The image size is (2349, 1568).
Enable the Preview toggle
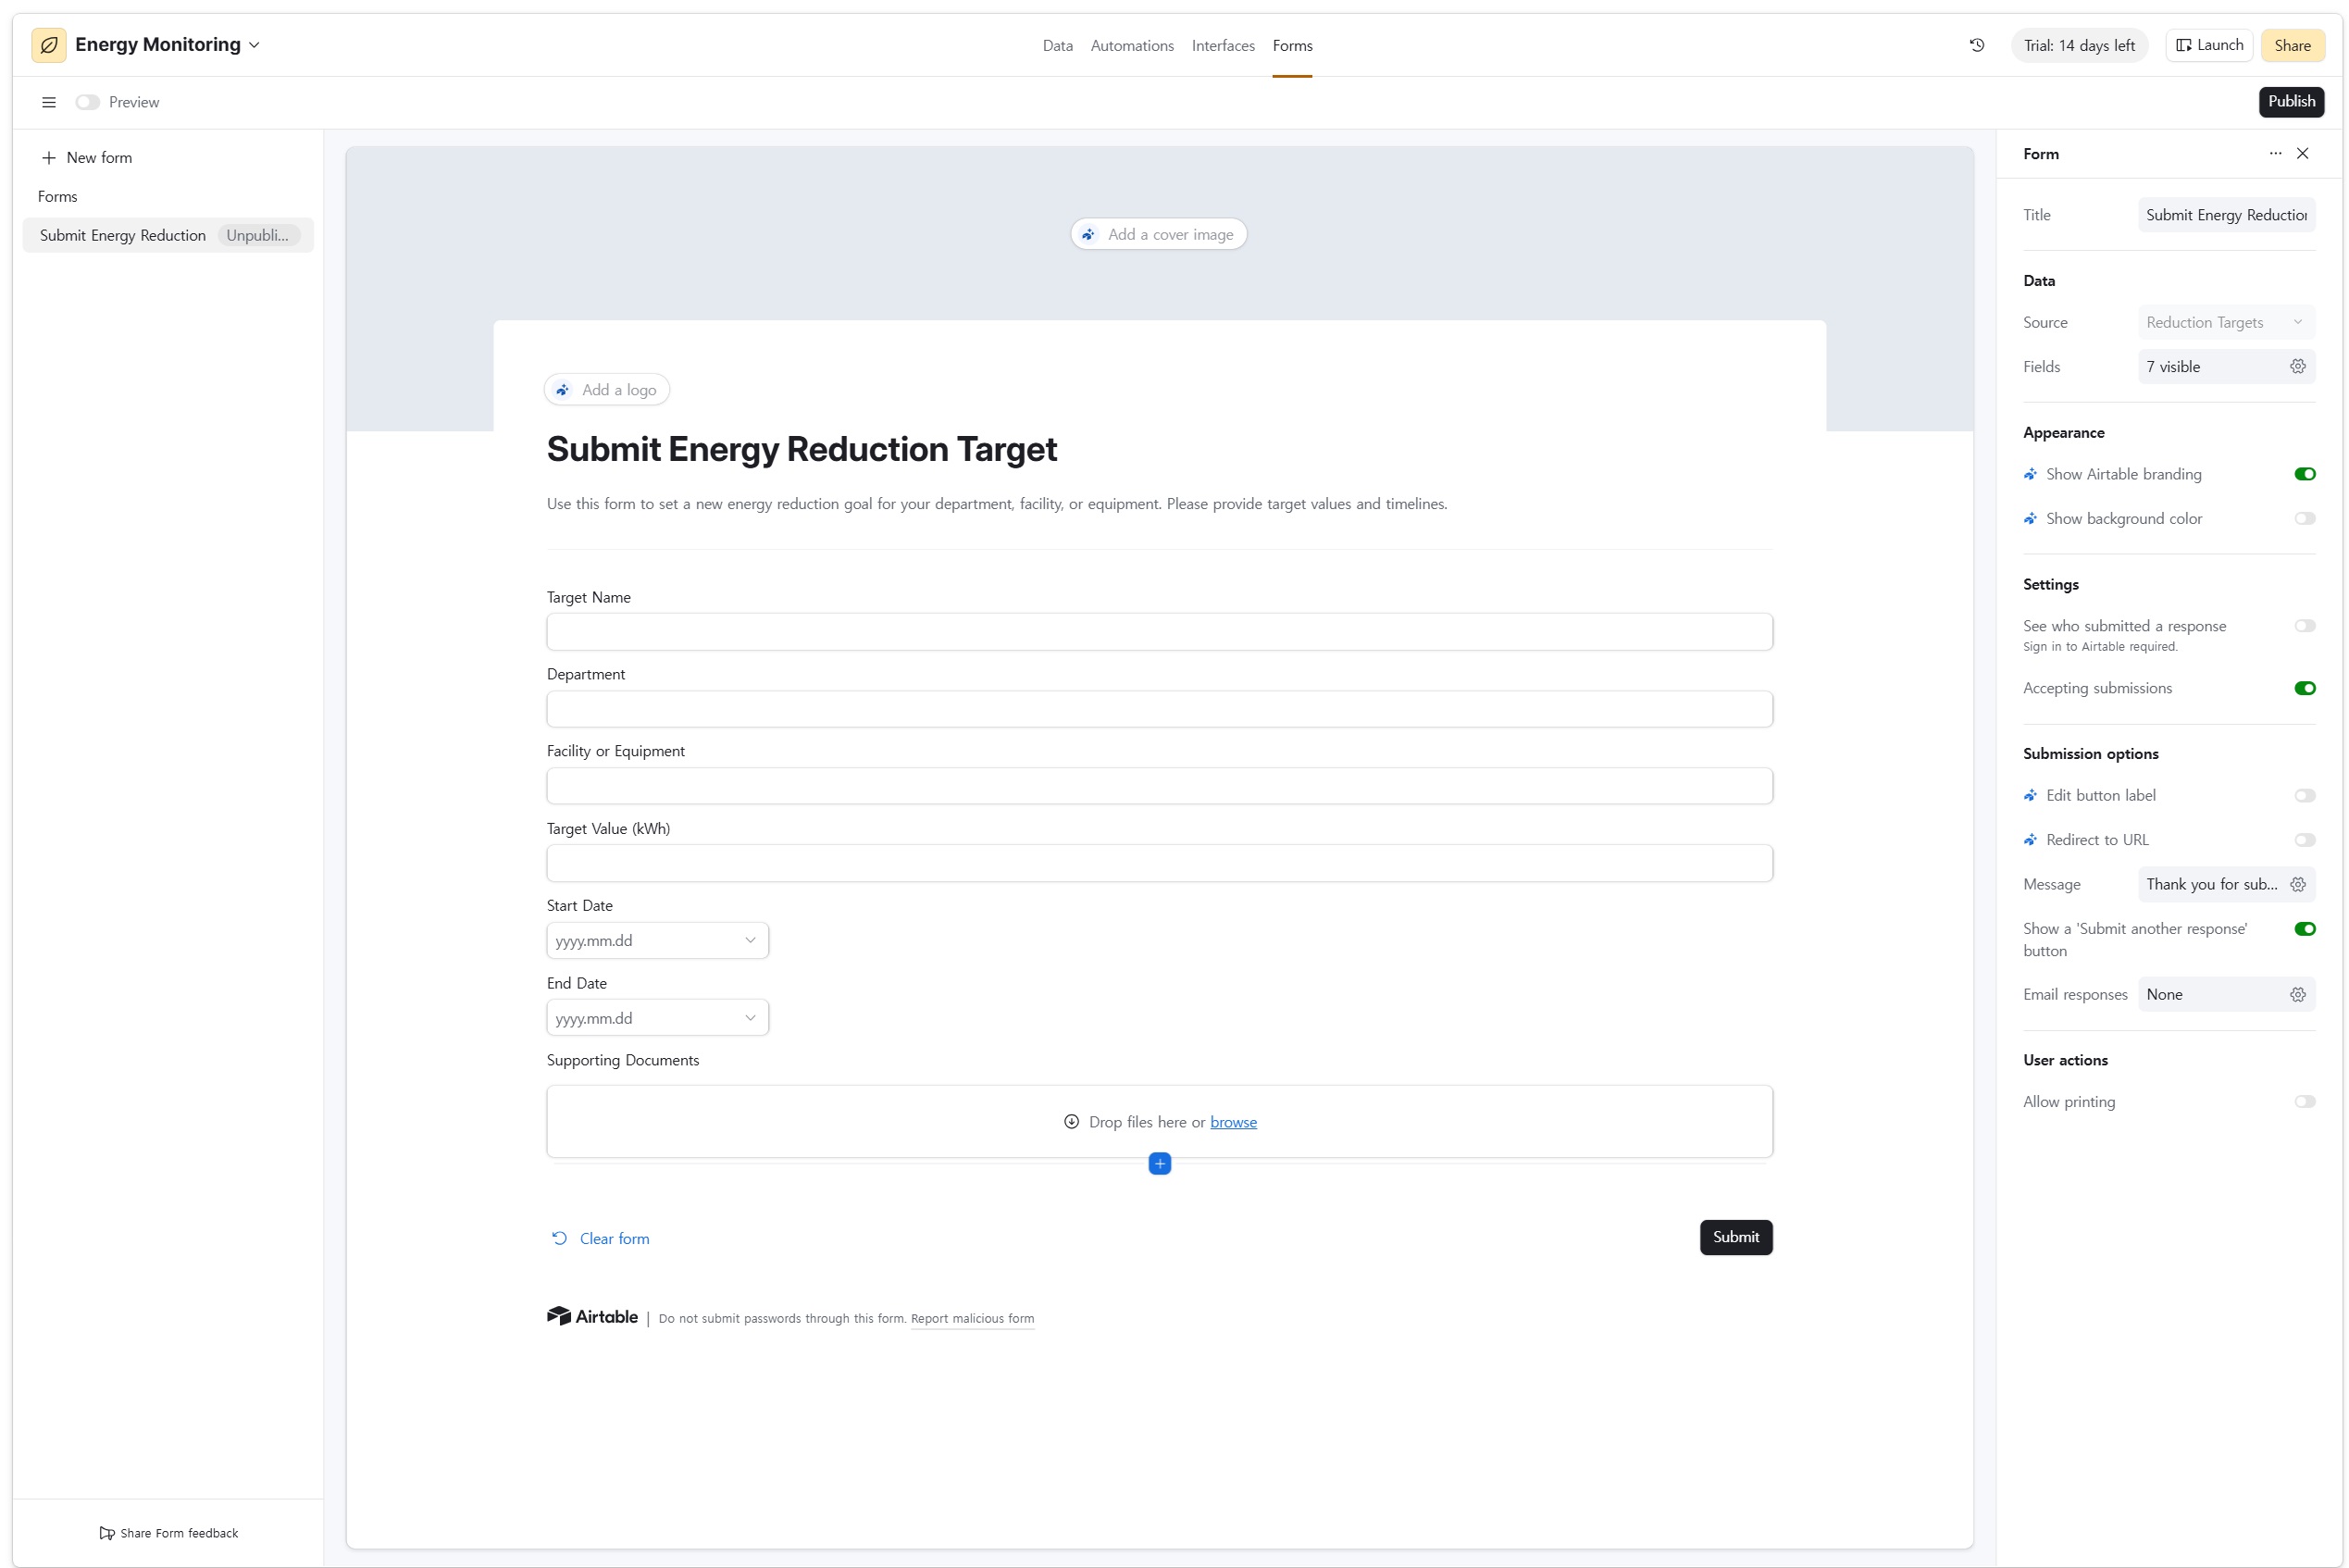[87, 102]
